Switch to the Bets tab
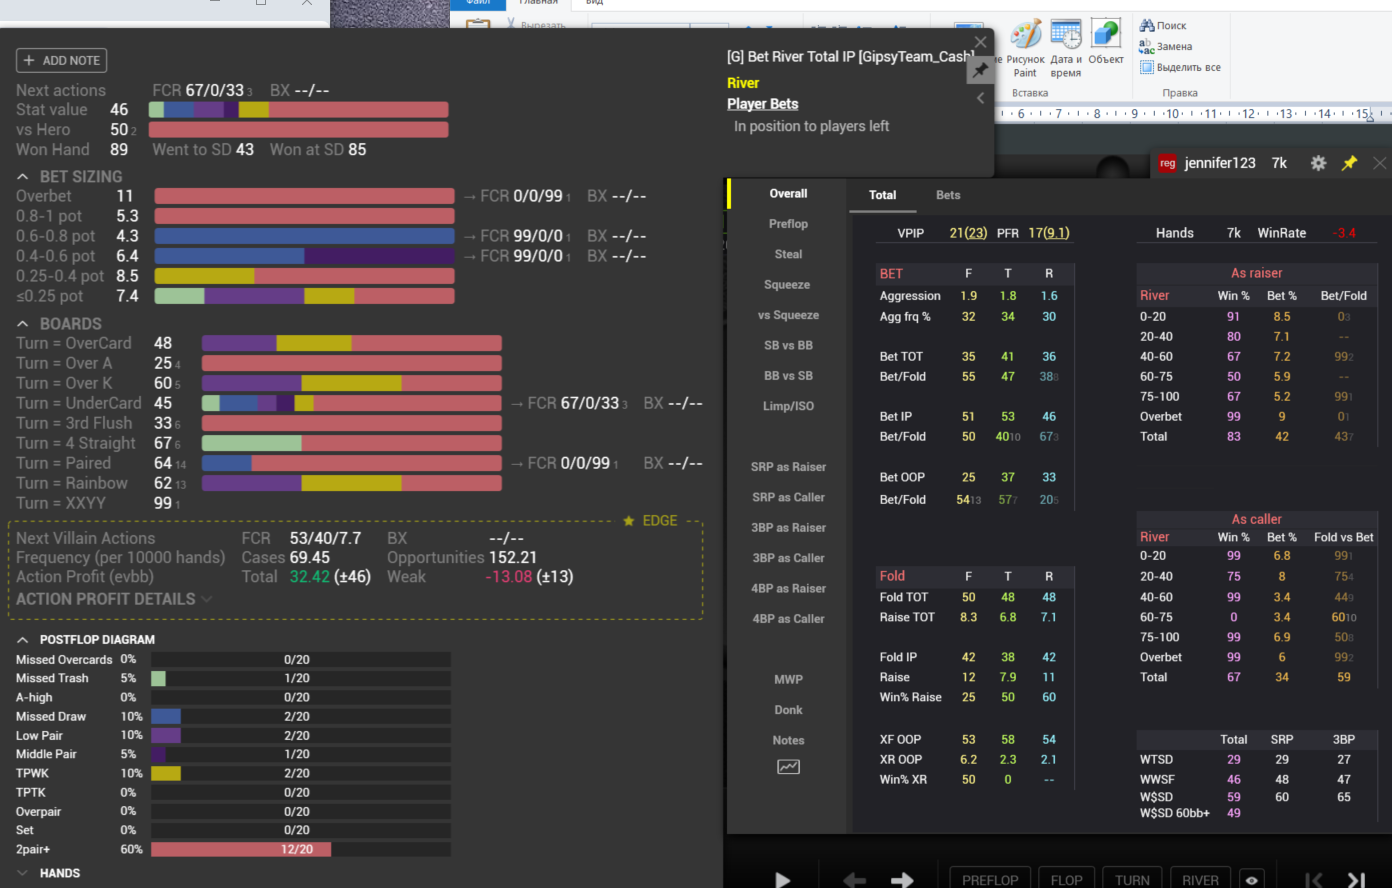The image size is (1392, 888). (x=948, y=195)
